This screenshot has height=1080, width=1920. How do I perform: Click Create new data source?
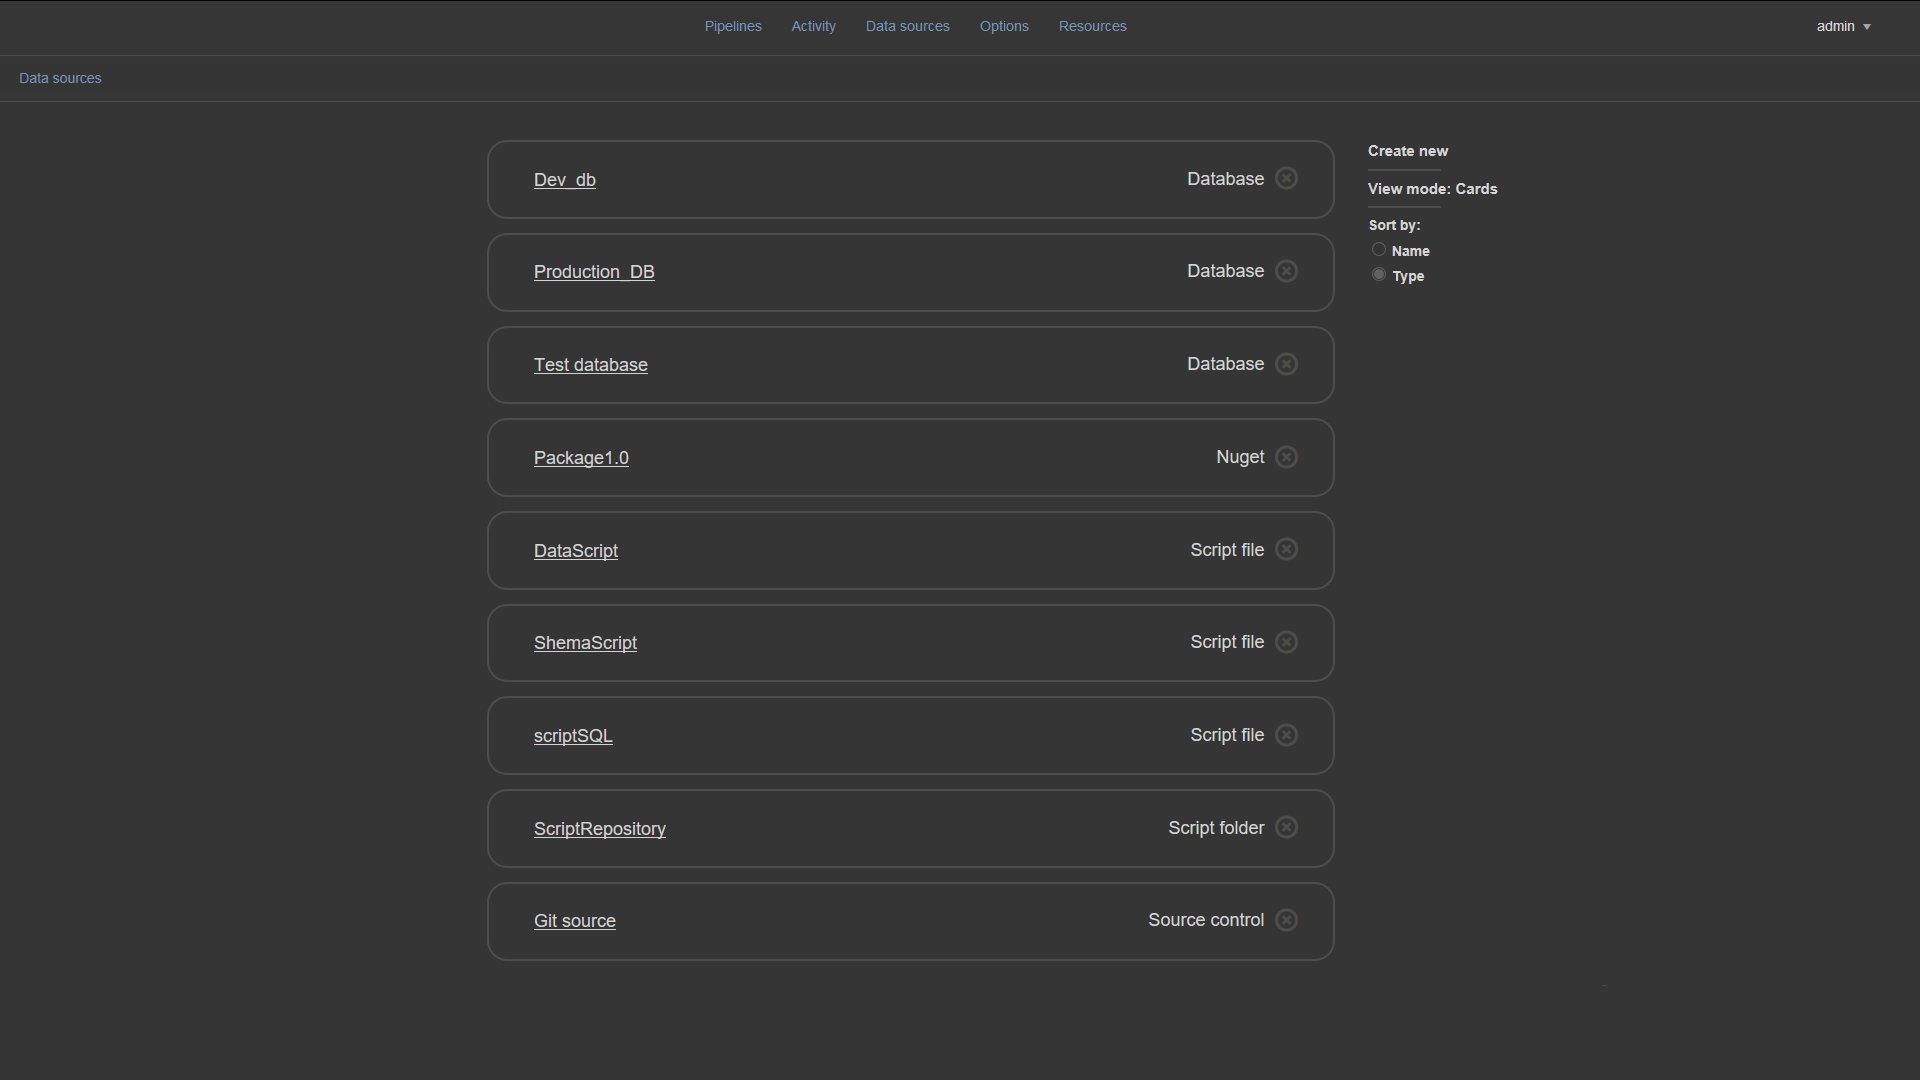coord(1408,151)
